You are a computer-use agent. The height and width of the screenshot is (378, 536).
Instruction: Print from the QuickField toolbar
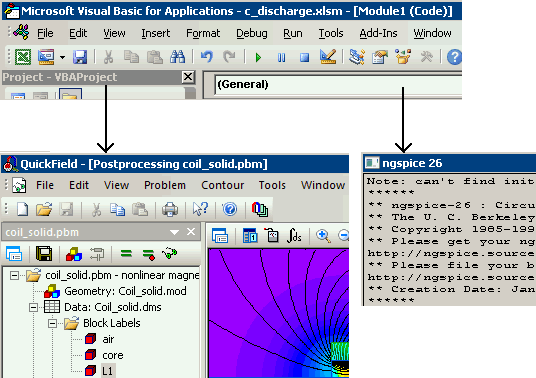(x=170, y=209)
